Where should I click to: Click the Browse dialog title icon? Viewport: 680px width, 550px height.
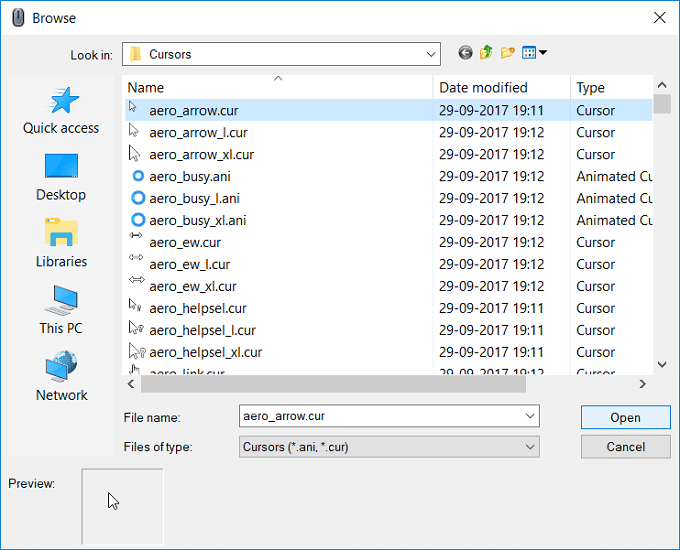18,18
